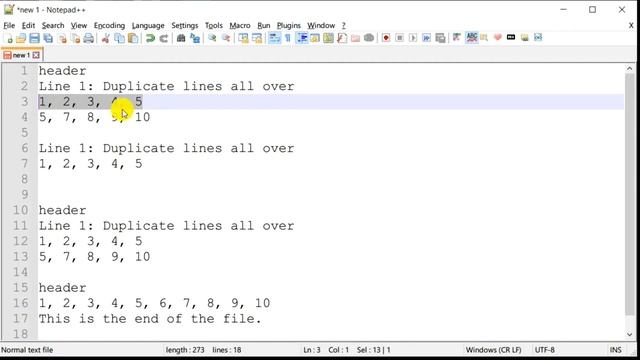640x360 pixels.
Task: Play back the recorded macro
Action: coord(413,38)
